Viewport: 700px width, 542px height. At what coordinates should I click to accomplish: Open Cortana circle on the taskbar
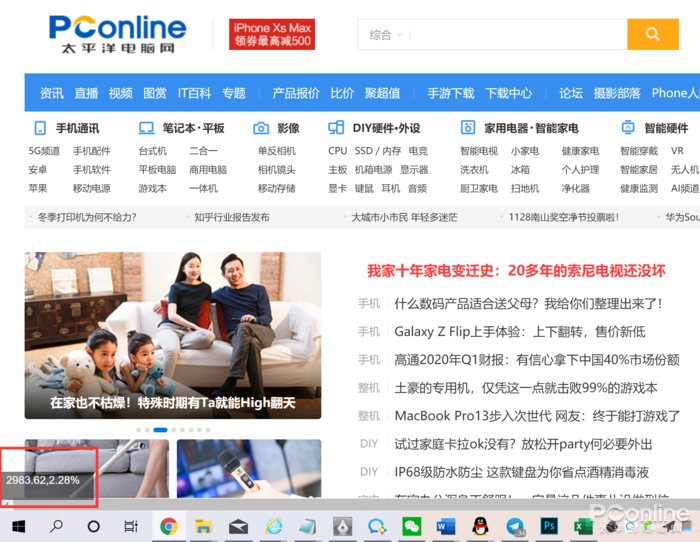(94, 526)
